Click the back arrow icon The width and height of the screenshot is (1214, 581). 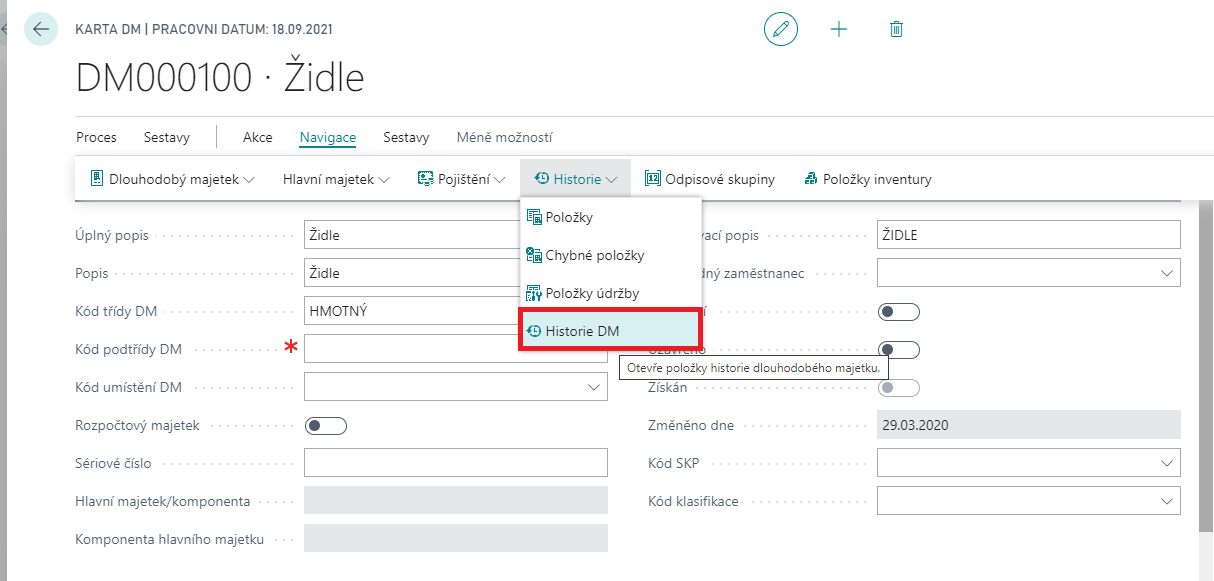(x=40, y=30)
